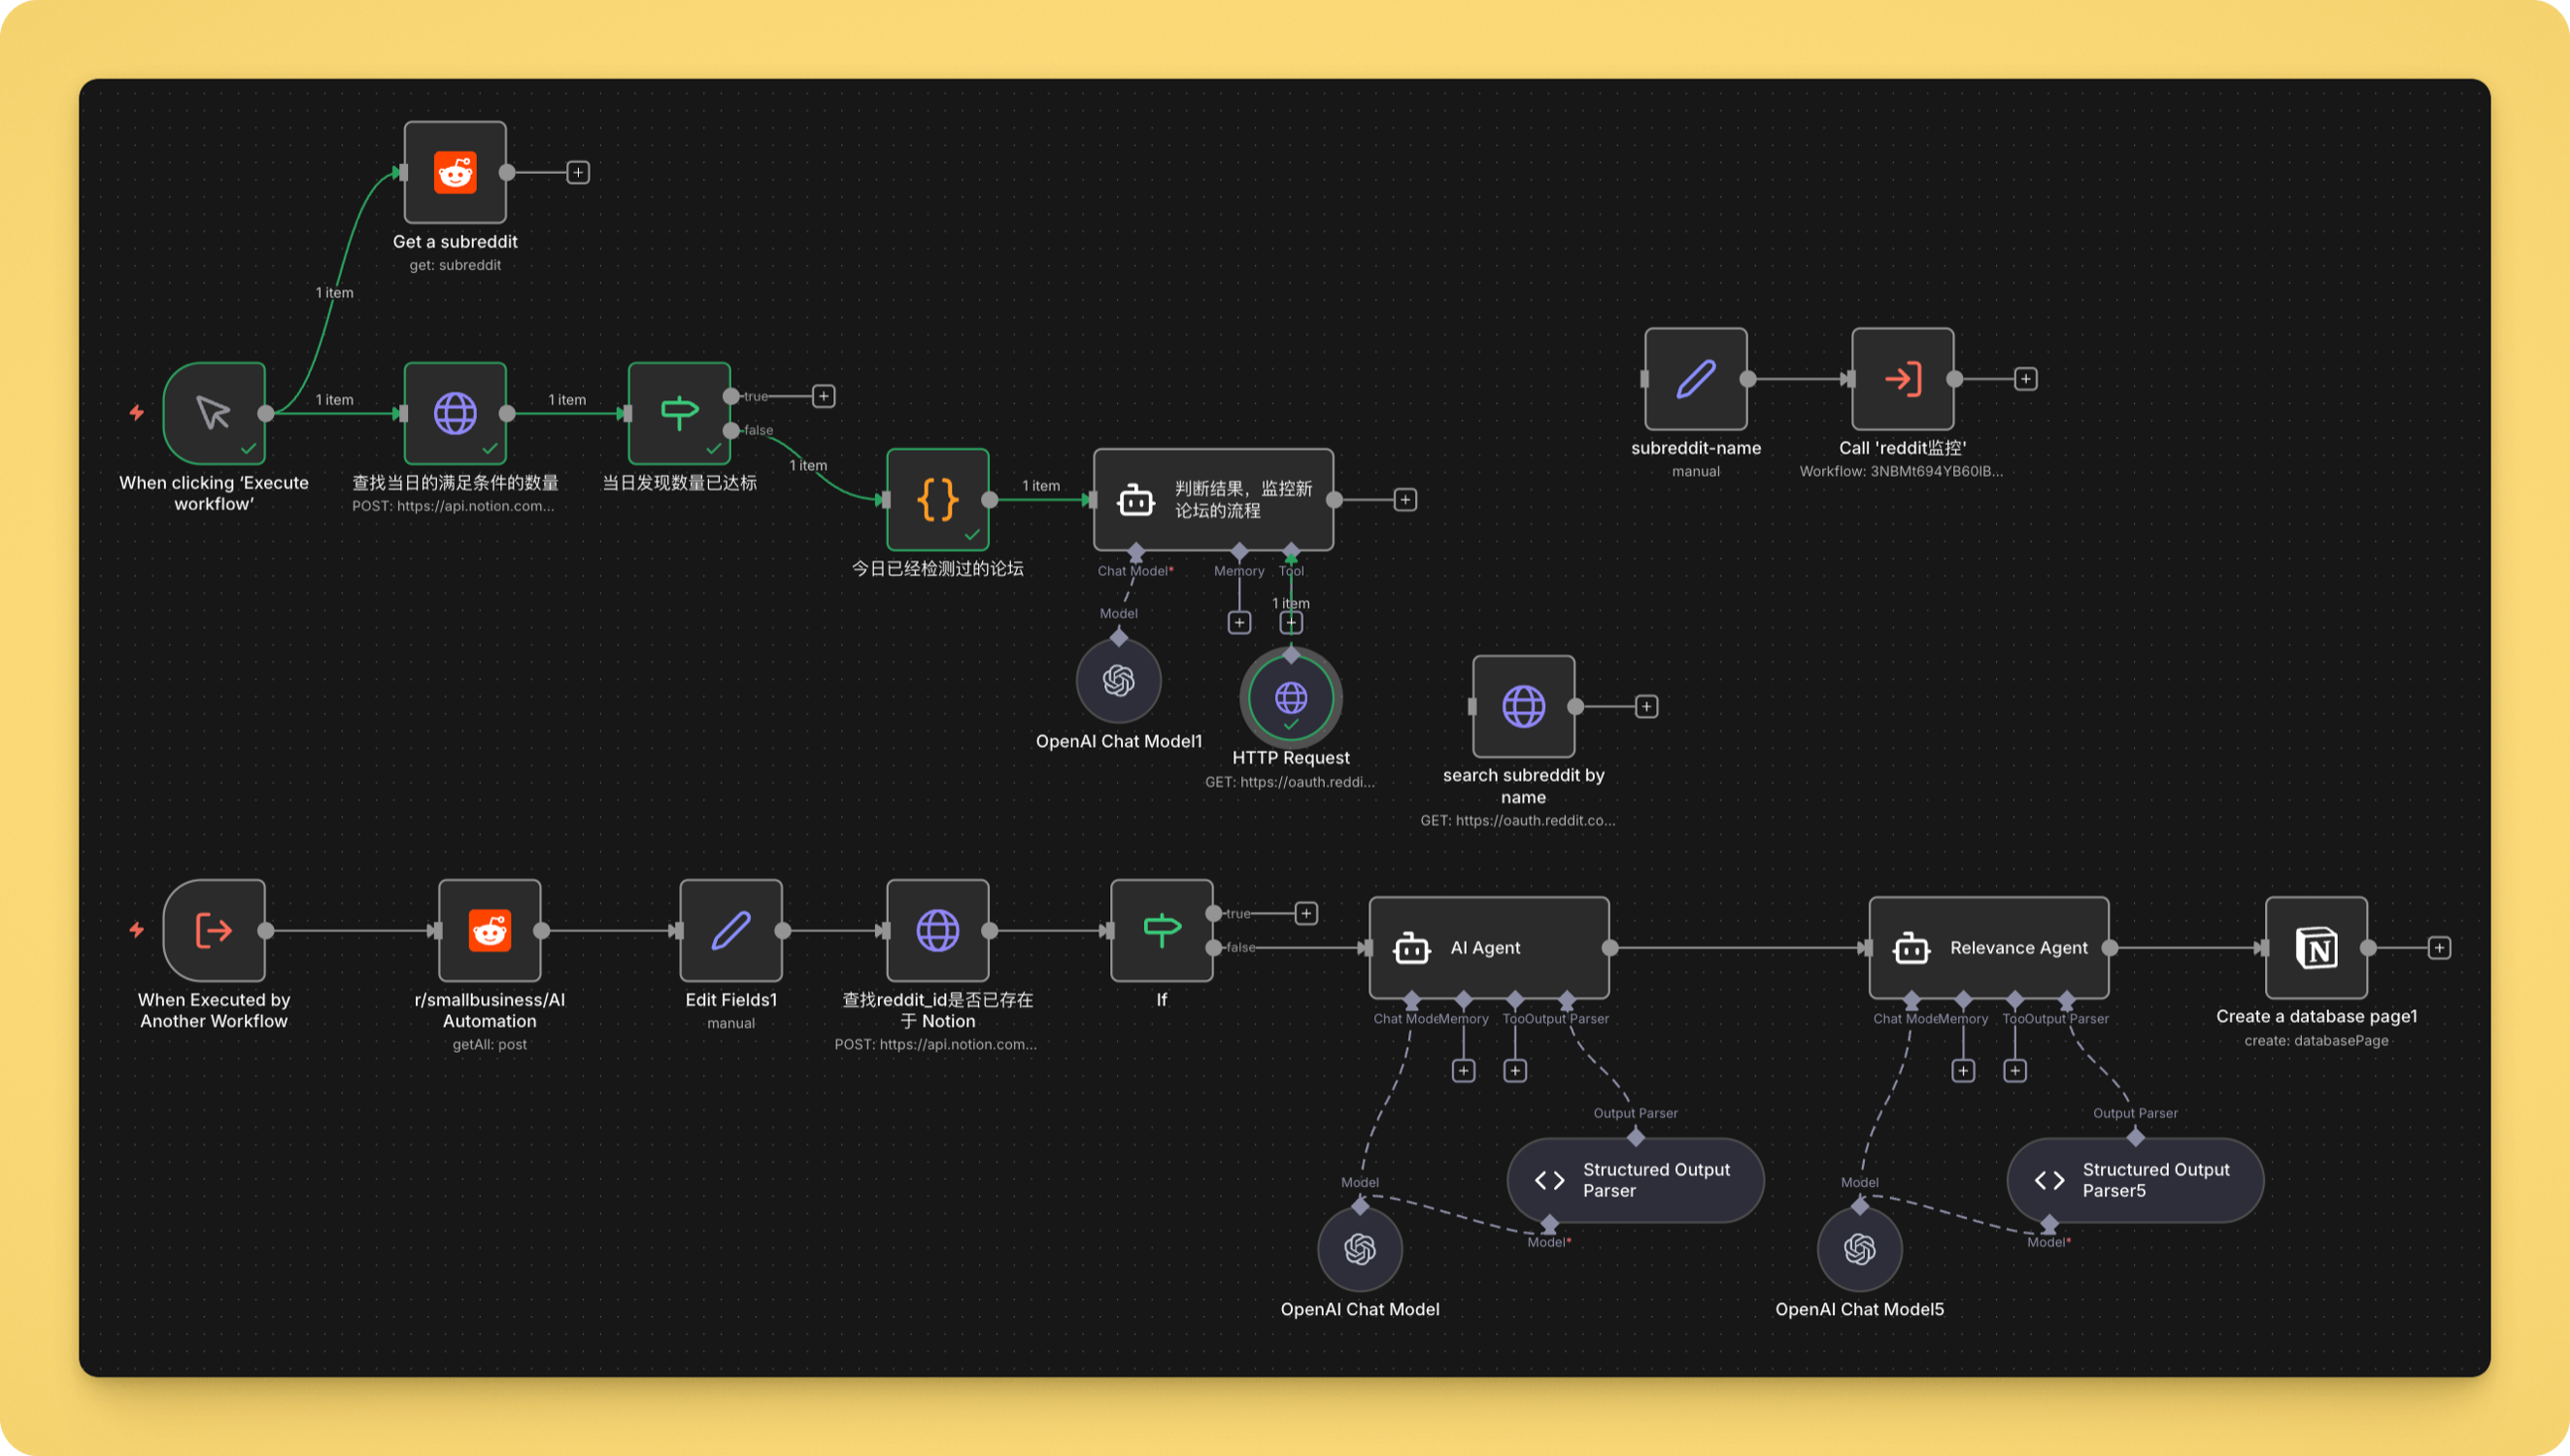This screenshot has height=1456, width=2570.
Task: Click the Get a subreddit Reddit node
Action: click(x=455, y=173)
